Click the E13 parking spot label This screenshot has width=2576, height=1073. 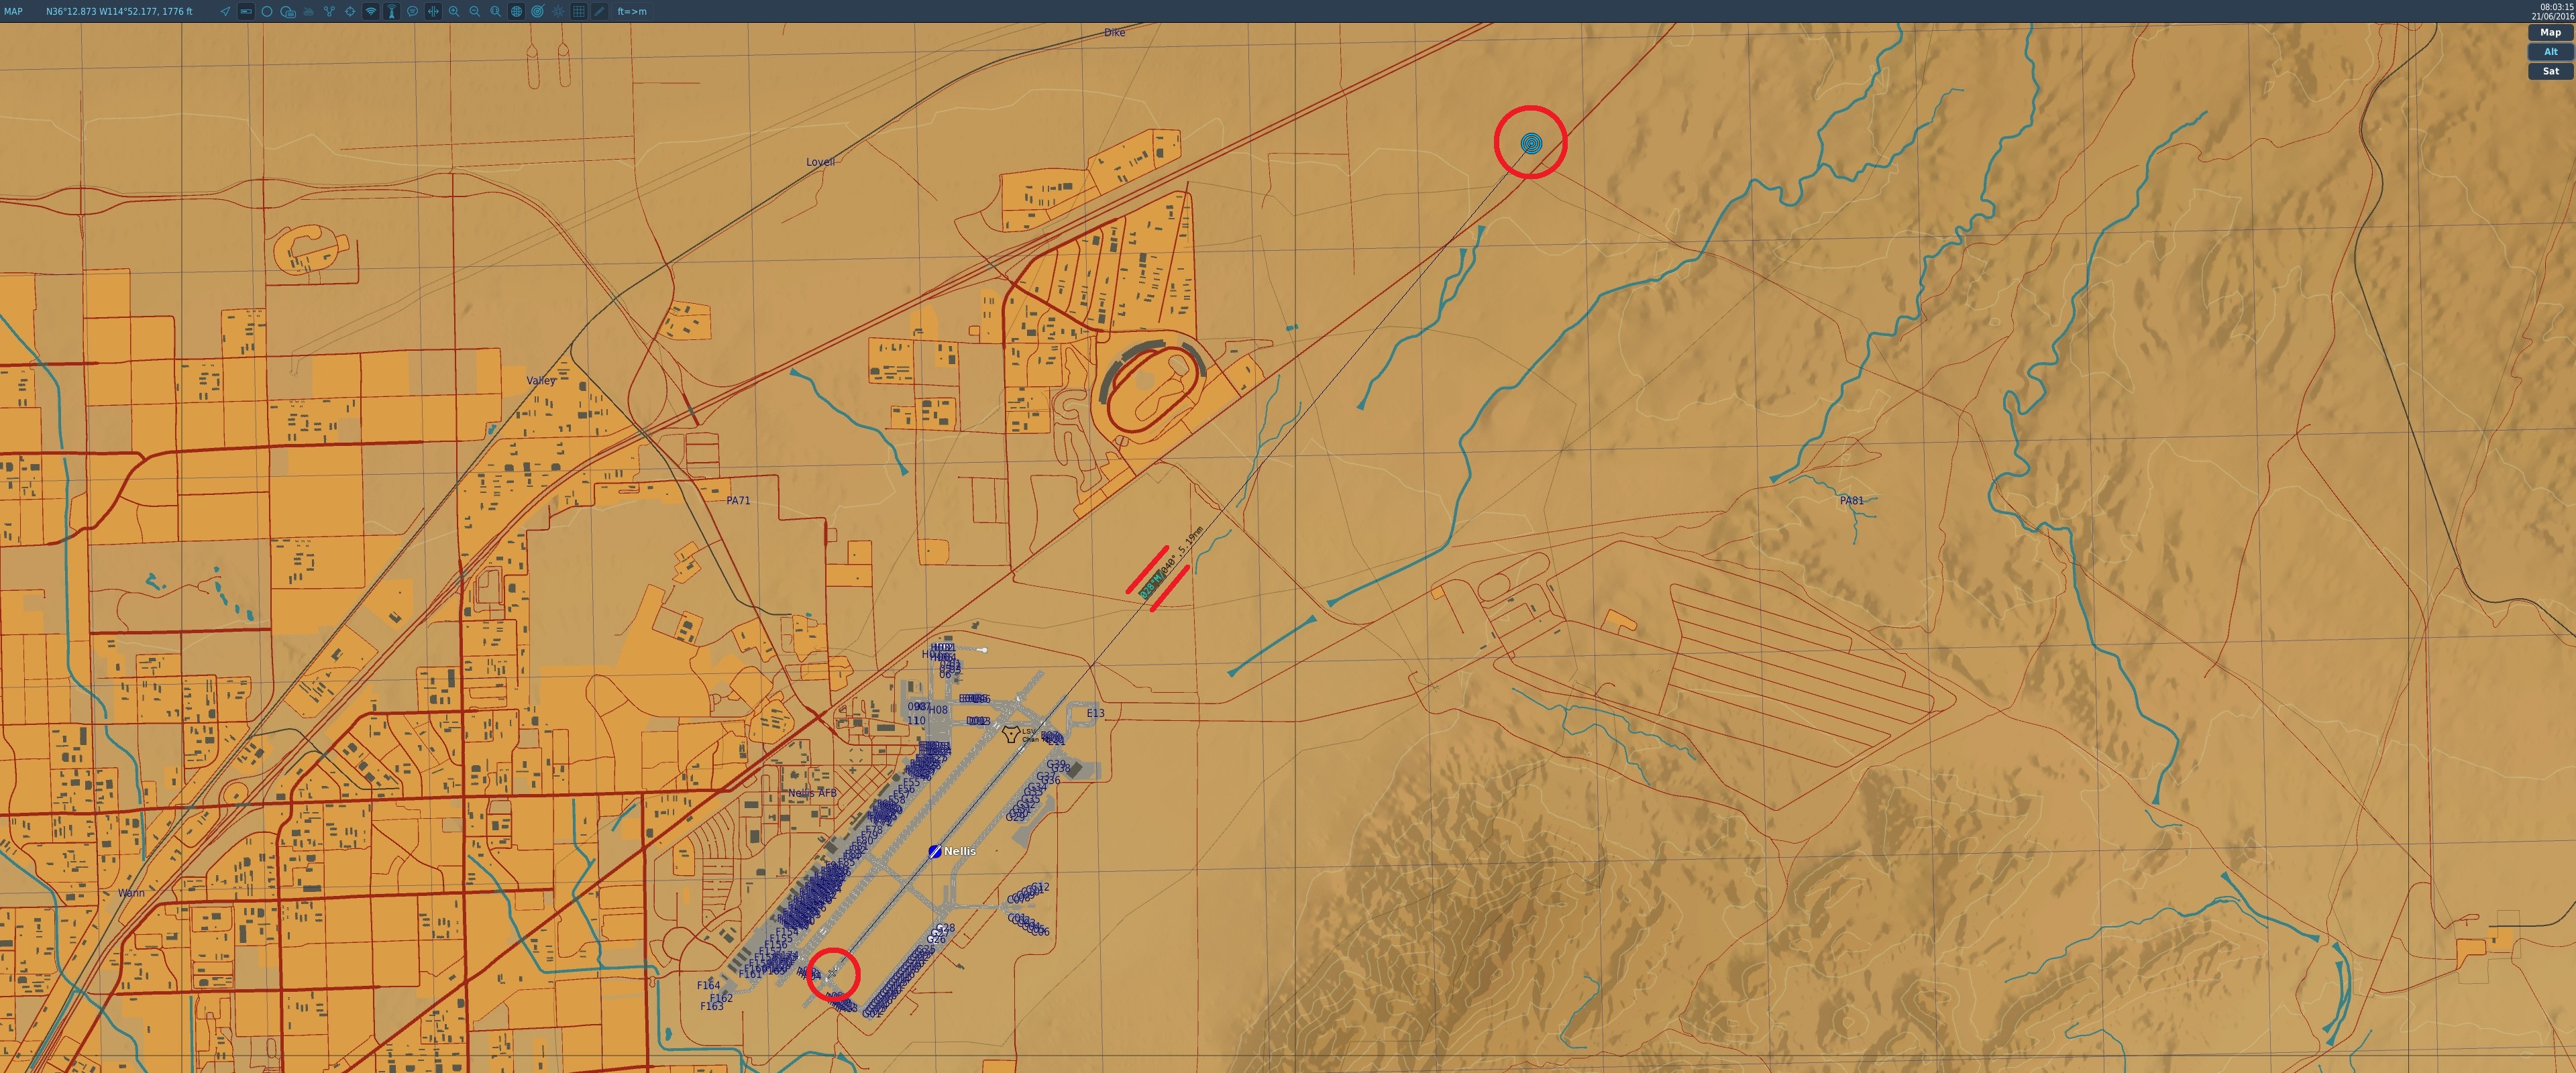tap(1095, 713)
